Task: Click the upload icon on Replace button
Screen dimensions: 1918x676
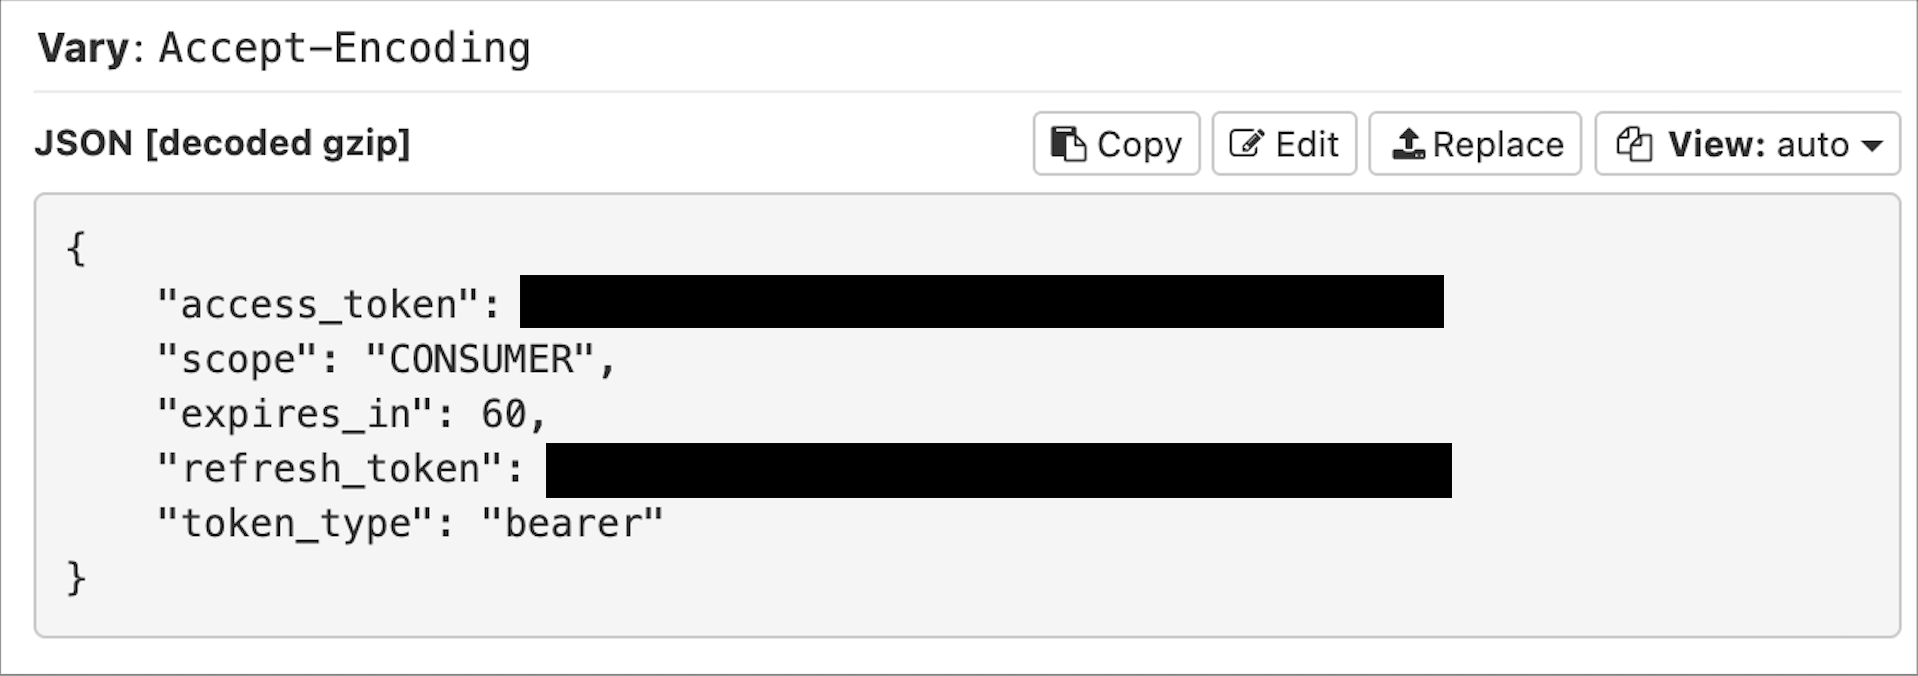Action: (1408, 144)
